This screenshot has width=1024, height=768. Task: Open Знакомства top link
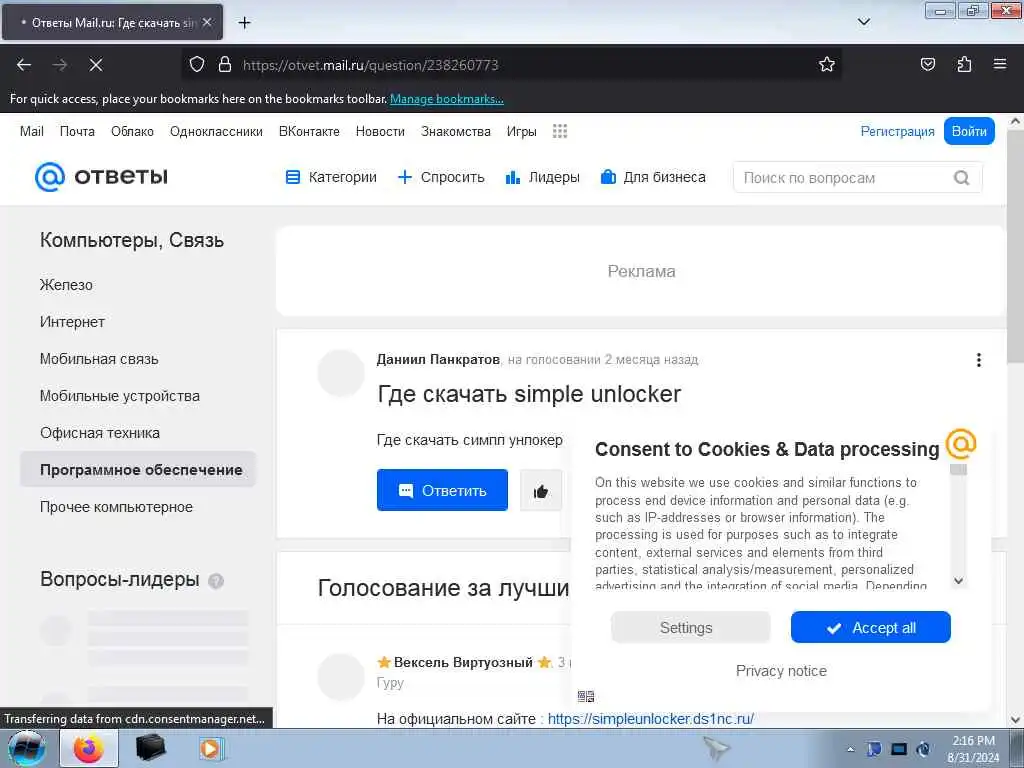(456, 131)
